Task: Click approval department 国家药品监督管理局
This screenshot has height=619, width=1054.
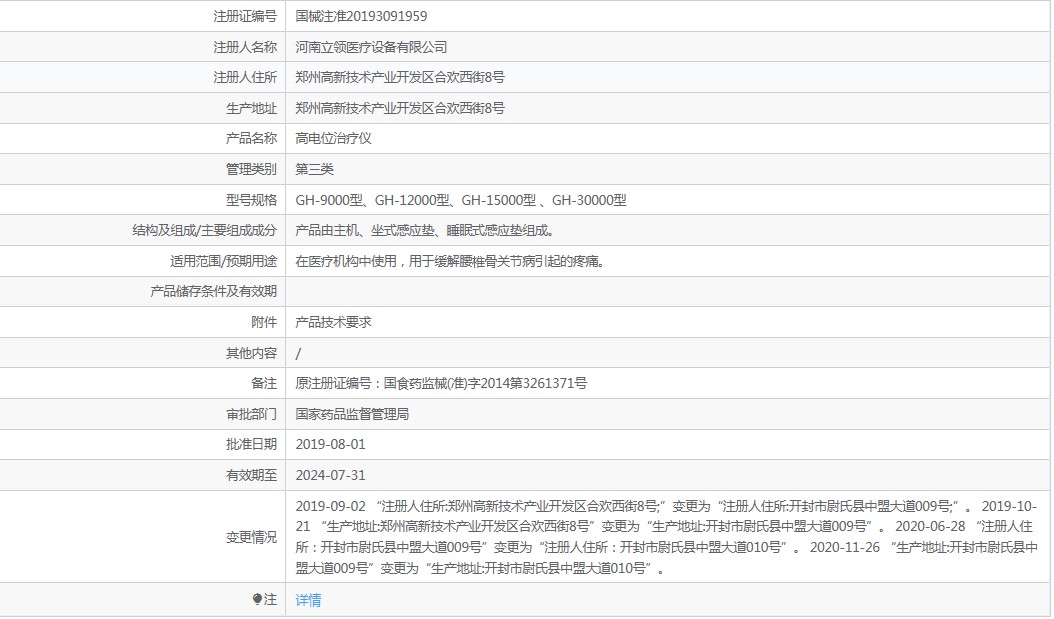Action: (x=352, y=414)
